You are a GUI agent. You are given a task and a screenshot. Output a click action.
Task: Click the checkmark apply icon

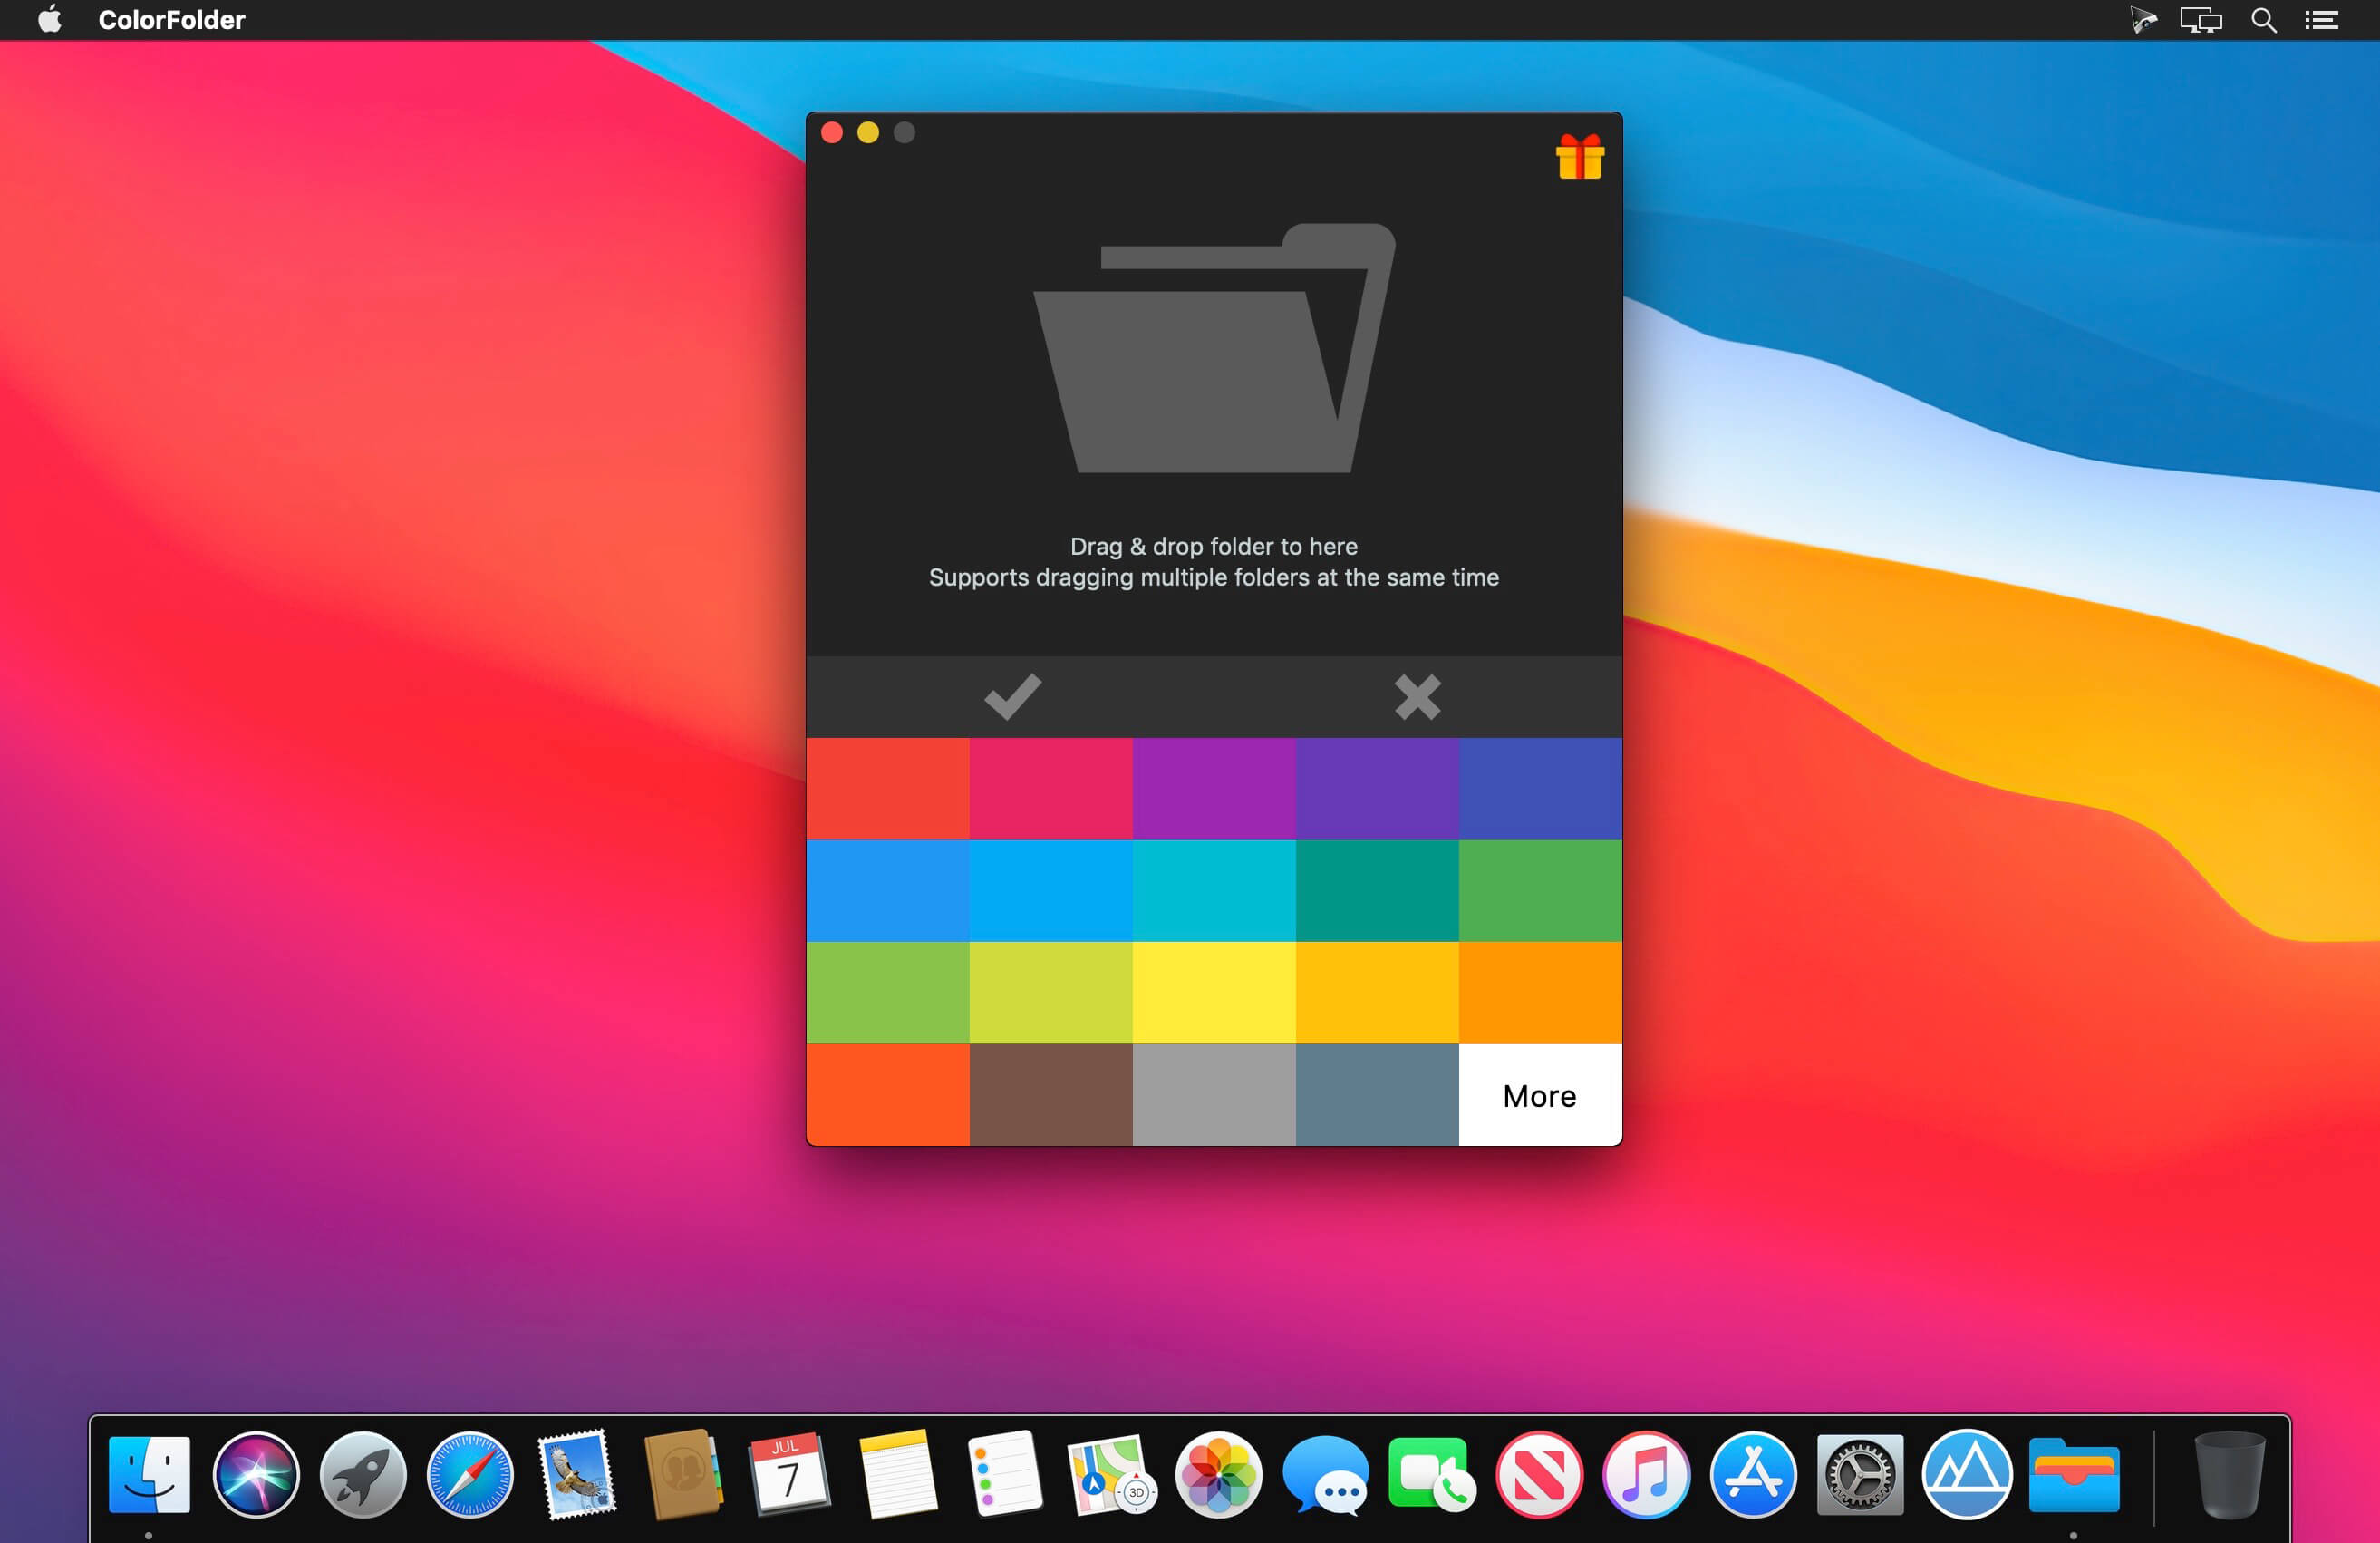(x=1012, y=697)
